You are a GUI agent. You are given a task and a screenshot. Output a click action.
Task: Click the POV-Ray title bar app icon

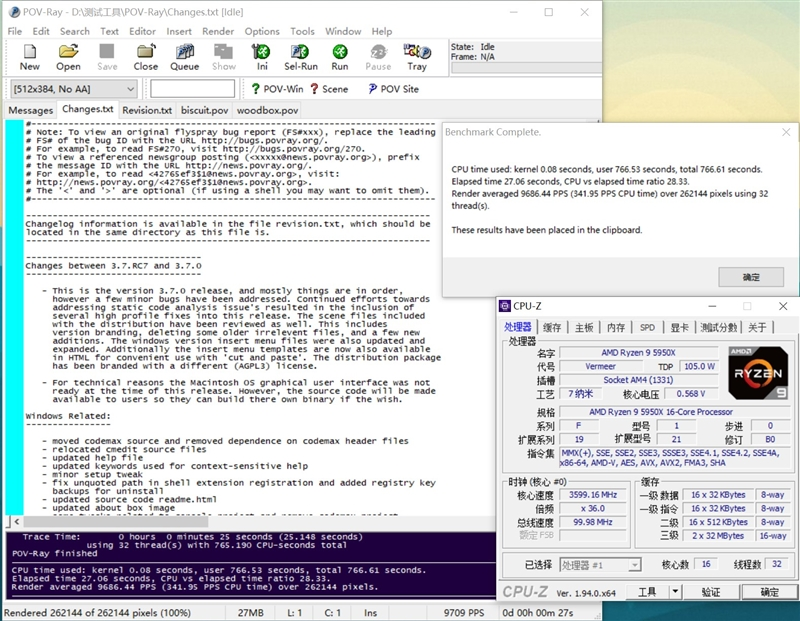[x=14, y=12]
